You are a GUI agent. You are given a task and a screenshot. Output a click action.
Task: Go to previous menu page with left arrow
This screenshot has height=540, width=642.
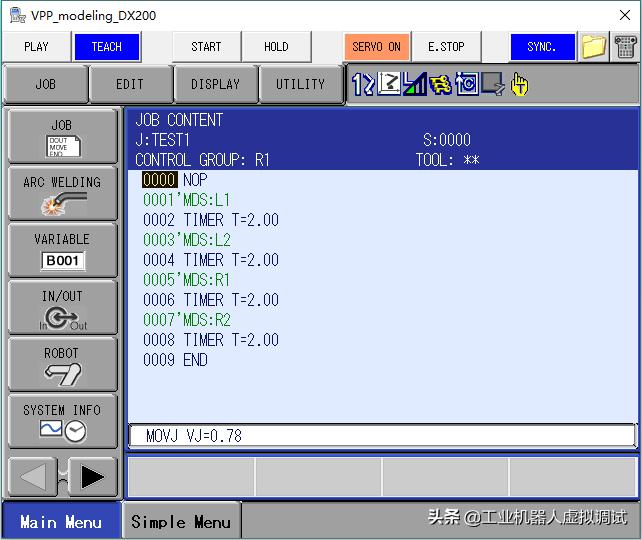click(33, 477)
